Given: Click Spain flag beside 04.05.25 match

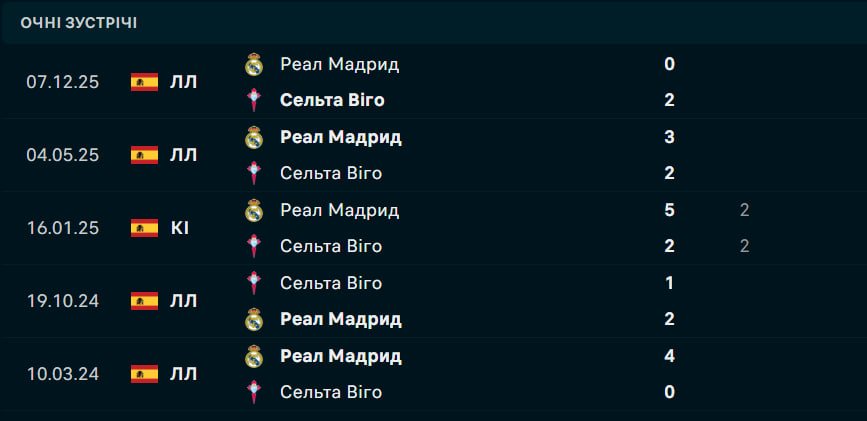Looking at the screenshot, I should click(x=144, y=155).
